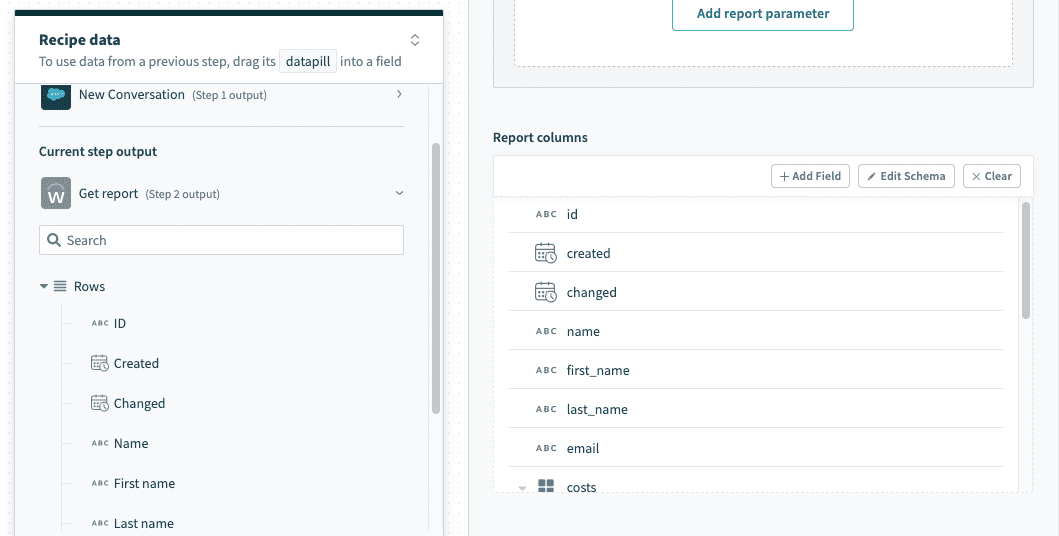Image resolution: width=1059 pixels, height=536 pixels.
Task: Click the ABC icon beside id column
Action: tap(546, 214)
